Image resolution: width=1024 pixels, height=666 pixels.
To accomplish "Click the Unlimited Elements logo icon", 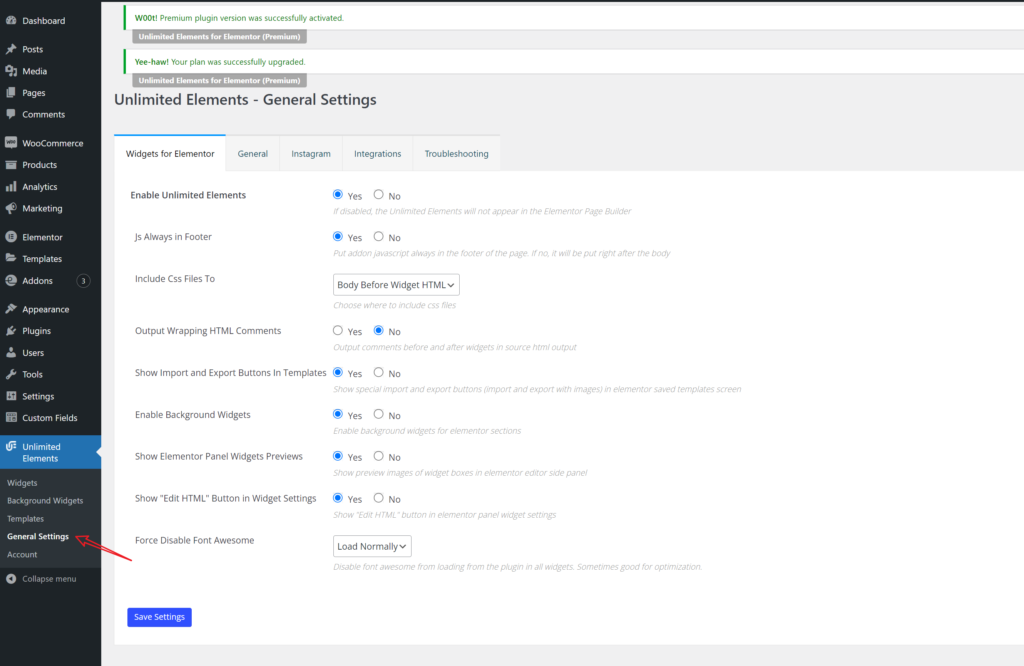I will 11,447.
